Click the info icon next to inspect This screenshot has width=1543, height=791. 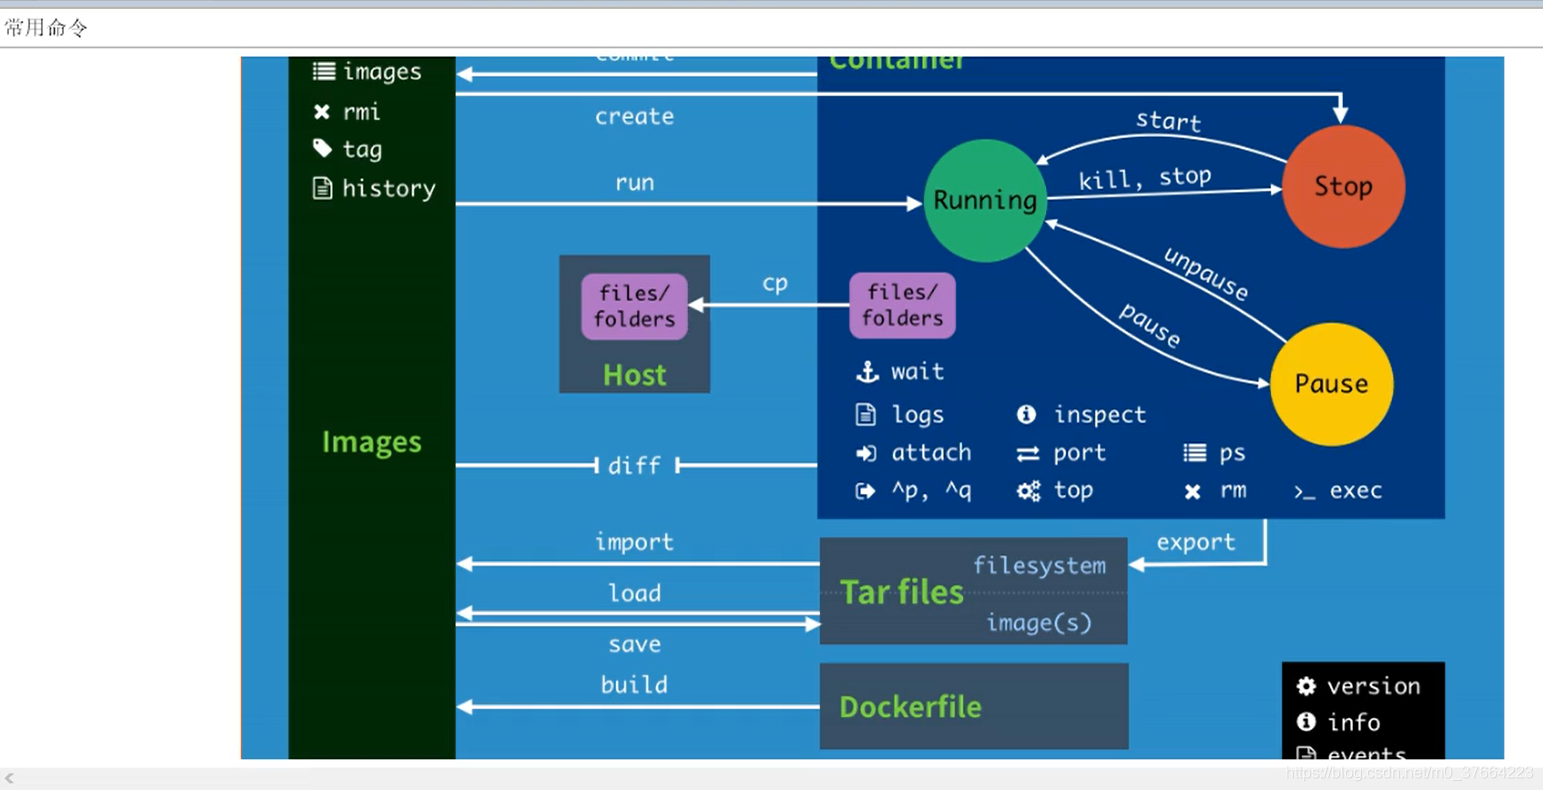1026,414
